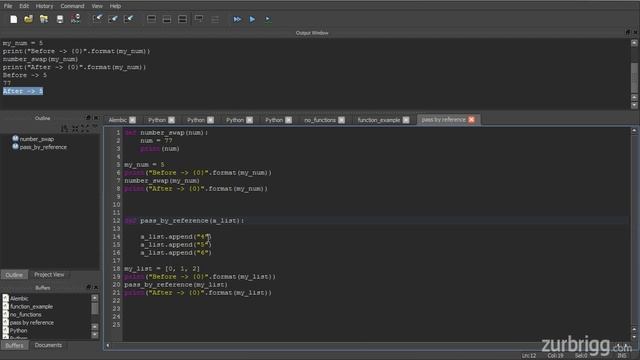
Task: Click the Buffers list bottom scroll arrow
Action: click(95, 335)
